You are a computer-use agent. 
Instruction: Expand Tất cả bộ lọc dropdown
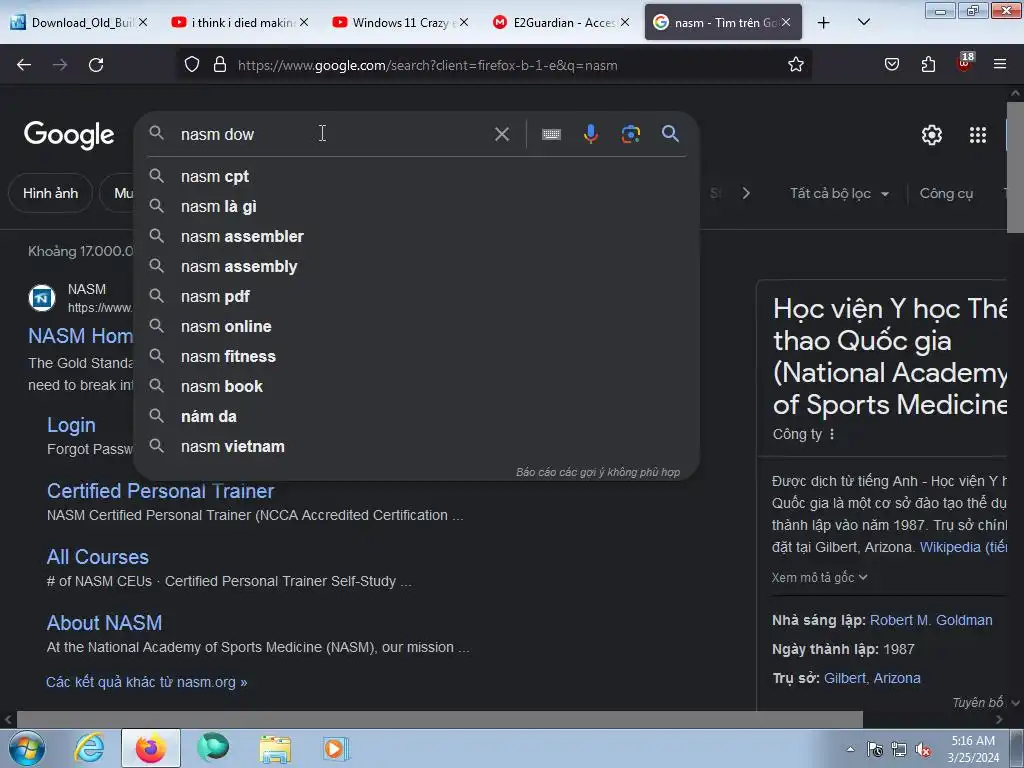(x=839, y=193)
